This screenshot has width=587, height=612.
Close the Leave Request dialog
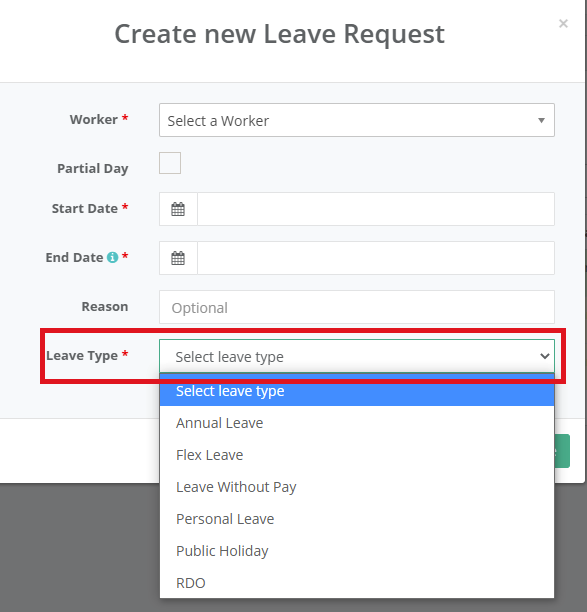[x=563, y=23]
